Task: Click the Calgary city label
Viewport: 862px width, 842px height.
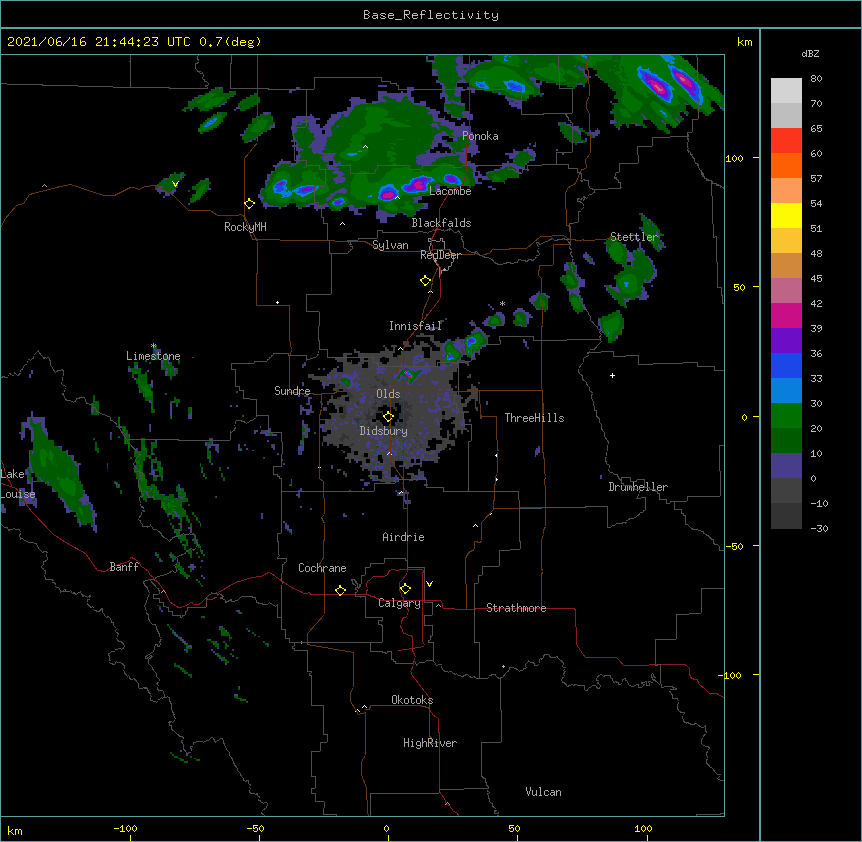Action: [x=399, y=603]
